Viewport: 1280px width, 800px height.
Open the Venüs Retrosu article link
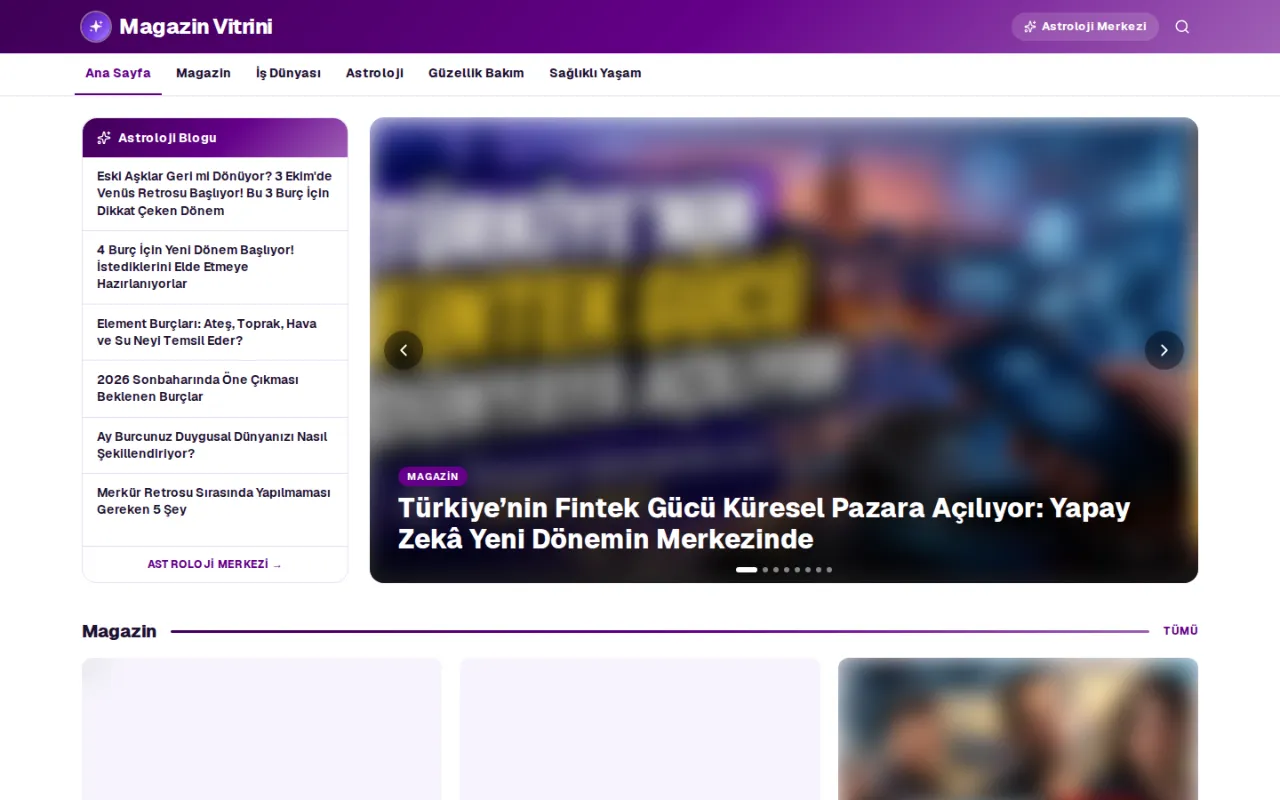click(214, 193)
